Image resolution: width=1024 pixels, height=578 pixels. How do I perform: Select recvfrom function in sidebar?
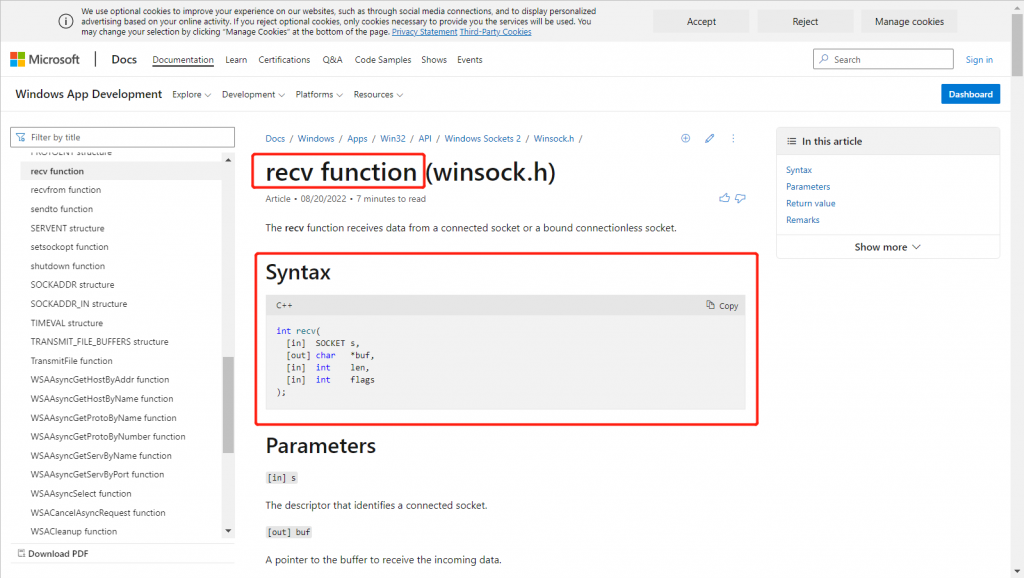66,190
